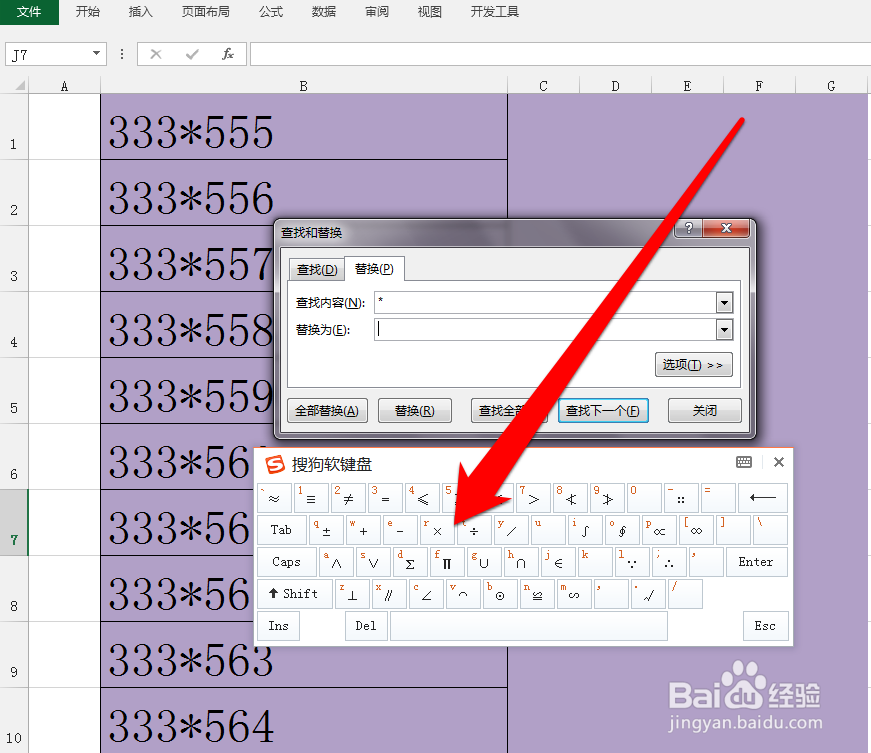This screenshot has width=871, height=753.
Task: Open the 文件 File menu
Action: [x=29, y=12]
